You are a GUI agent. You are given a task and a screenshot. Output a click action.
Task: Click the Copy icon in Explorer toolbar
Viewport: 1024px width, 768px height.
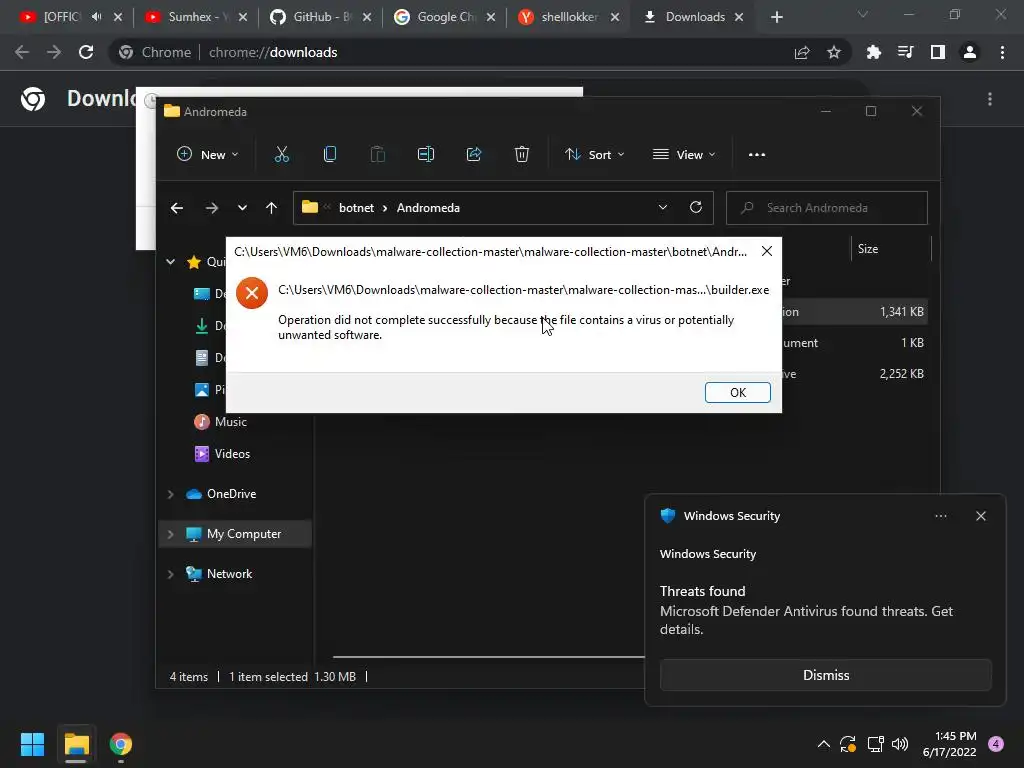coord(330,154)
